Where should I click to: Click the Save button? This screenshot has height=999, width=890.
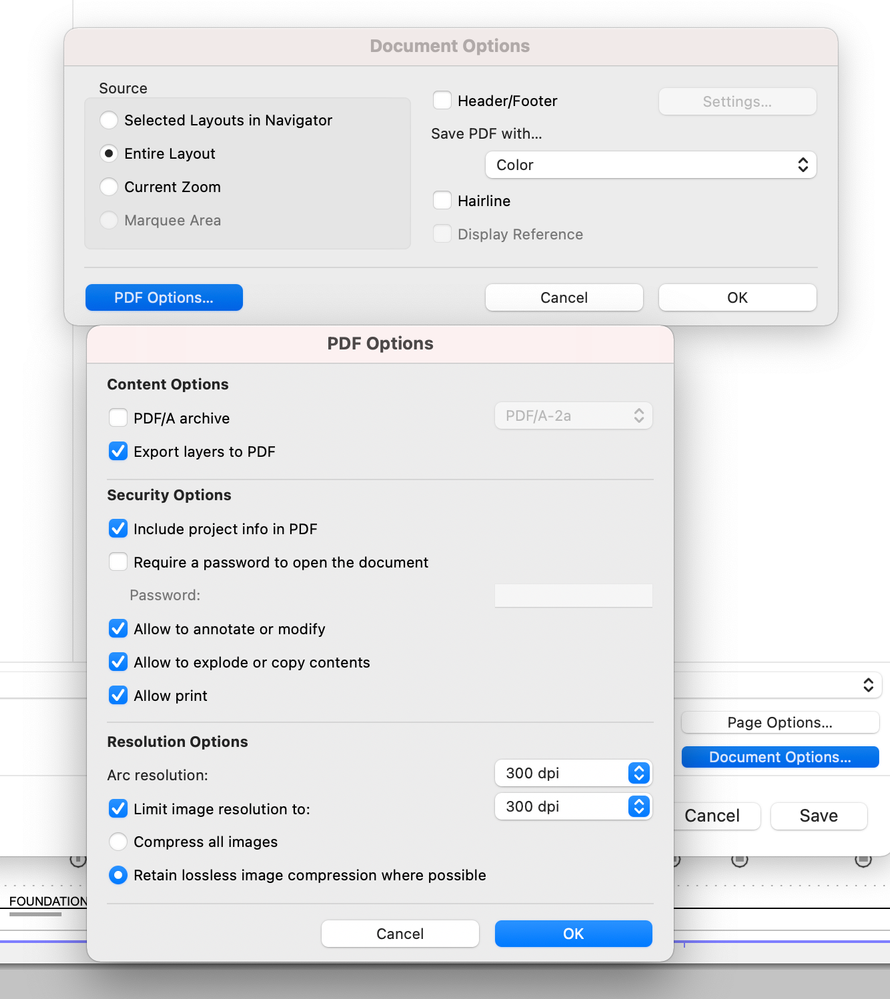click(x=818, y=816)
